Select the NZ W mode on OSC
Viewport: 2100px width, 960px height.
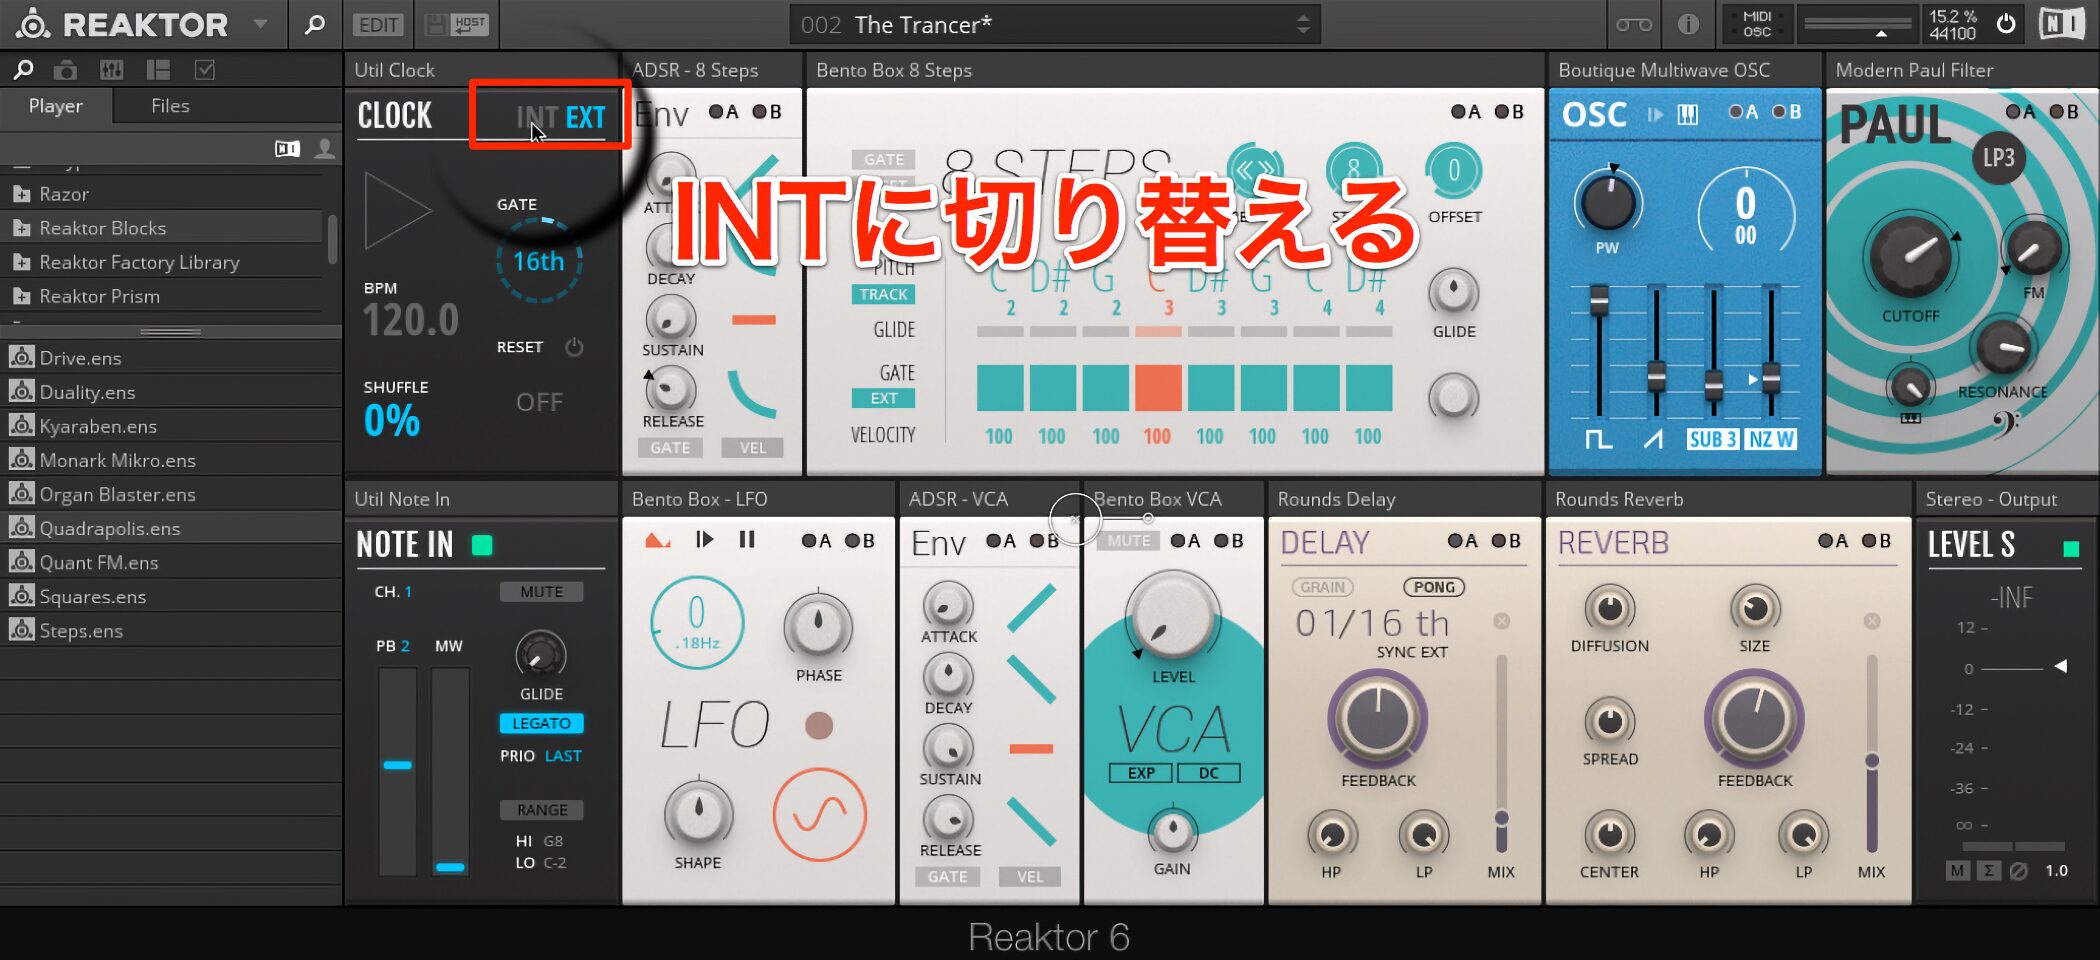click(1771, 439)
